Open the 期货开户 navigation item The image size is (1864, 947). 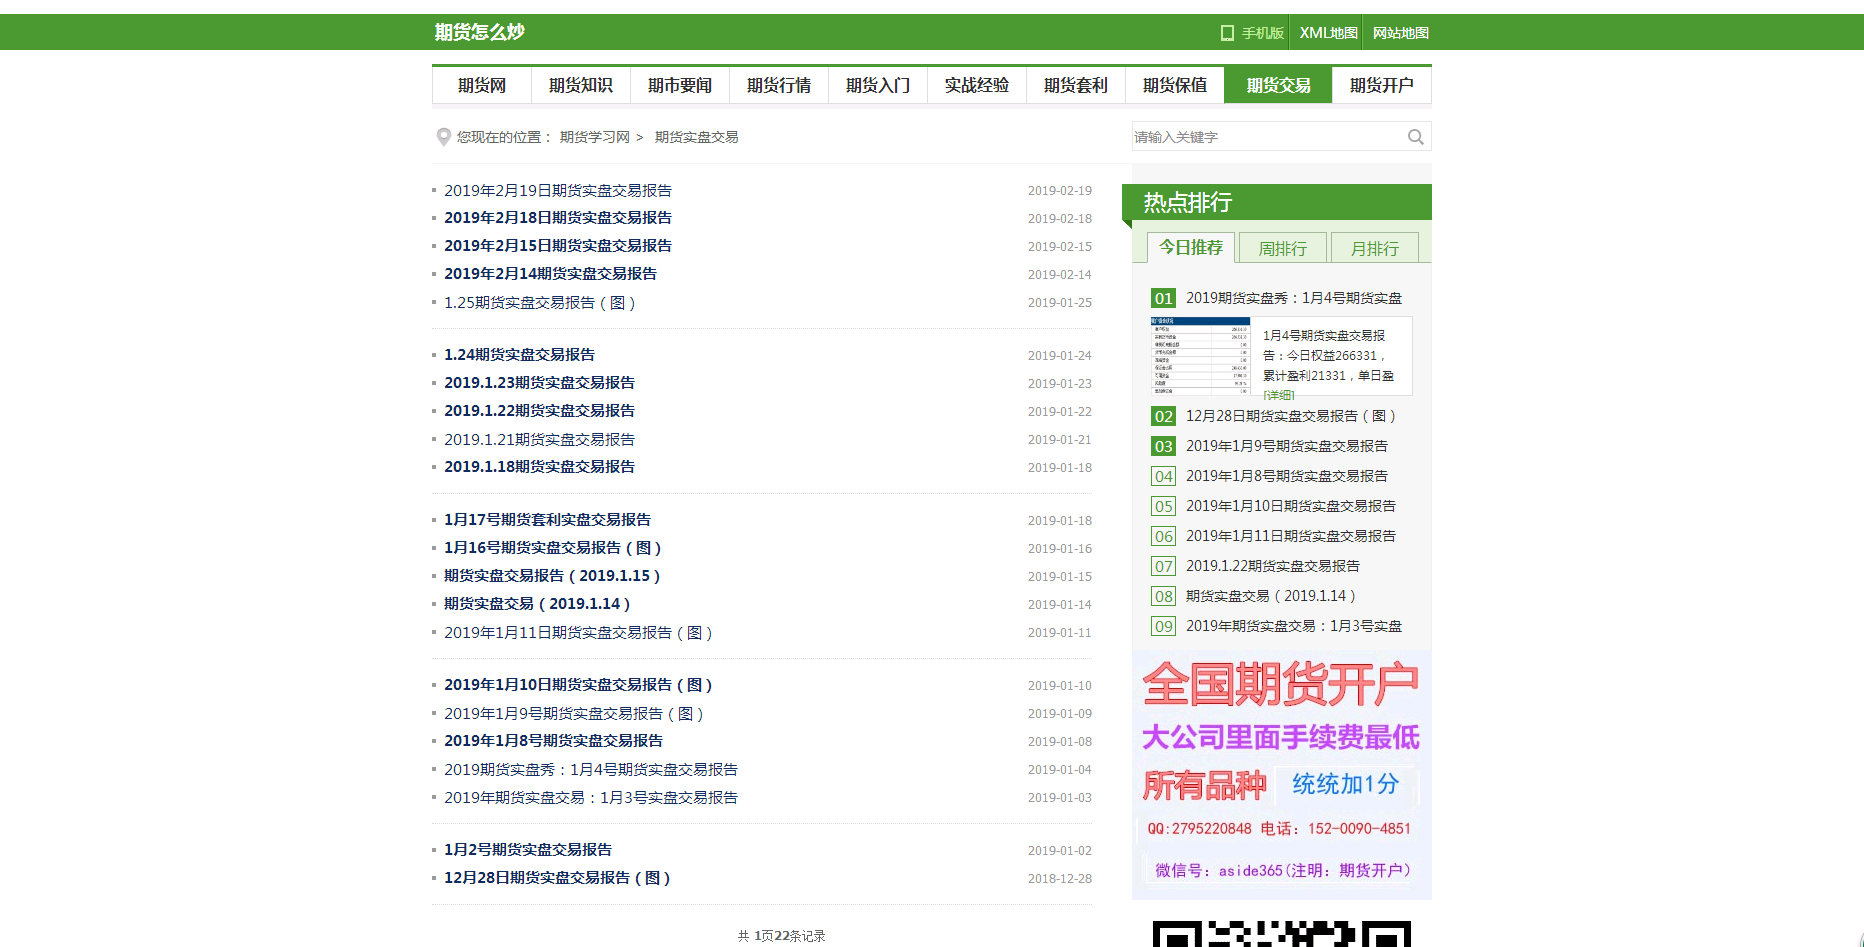point(1383,85)
